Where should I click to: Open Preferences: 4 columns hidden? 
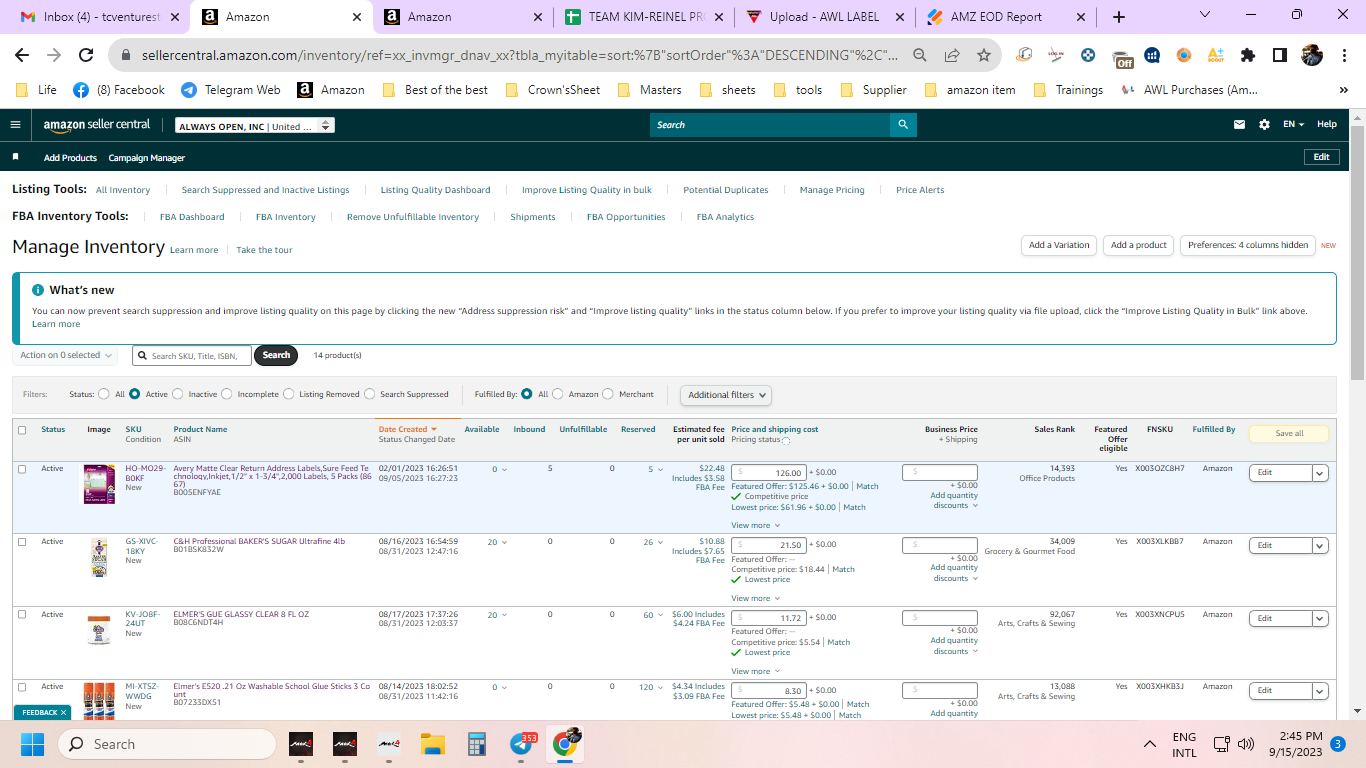[x=1248, y=245]
